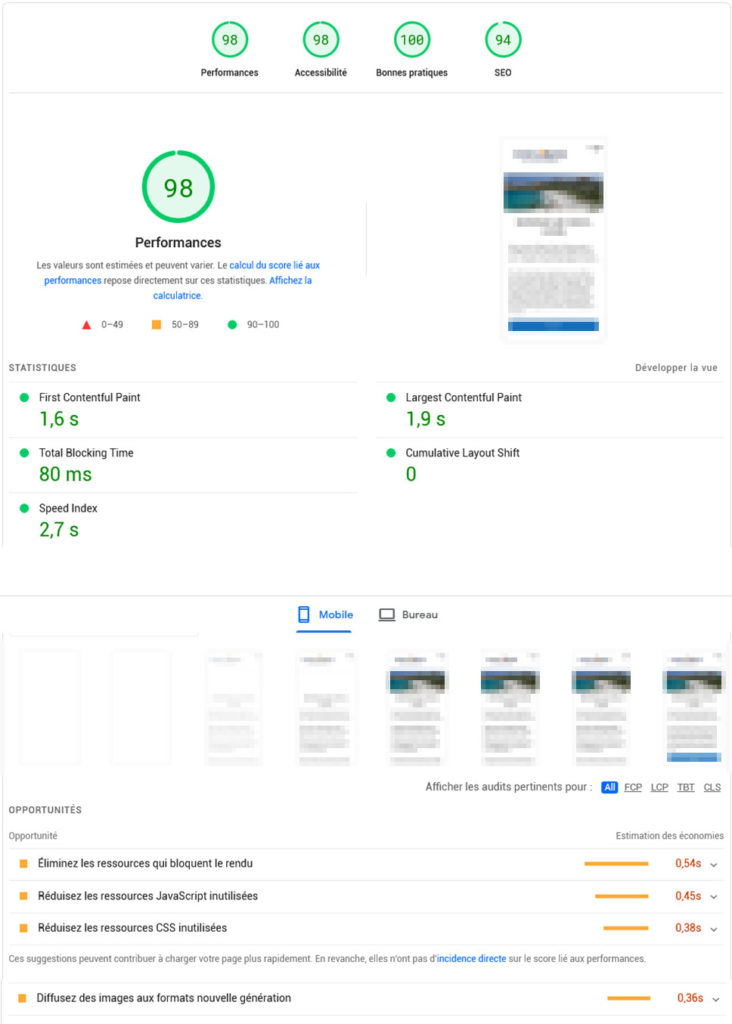Click the desktop monitor icon for Bureau
This screenshot has height=1024, width=732.
tap(387, 615)
